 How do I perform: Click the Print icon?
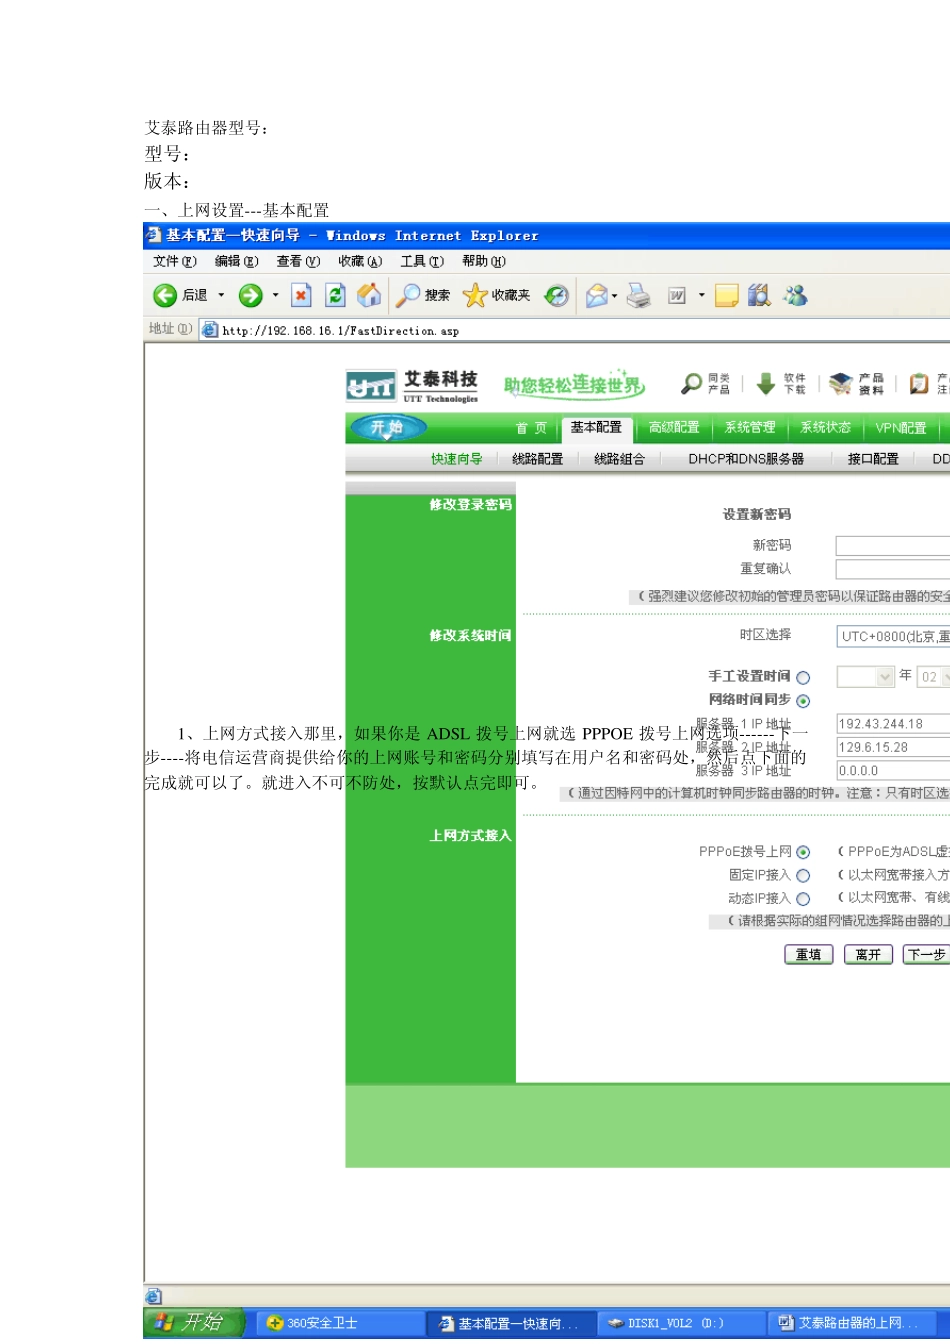tap(639, 295)
